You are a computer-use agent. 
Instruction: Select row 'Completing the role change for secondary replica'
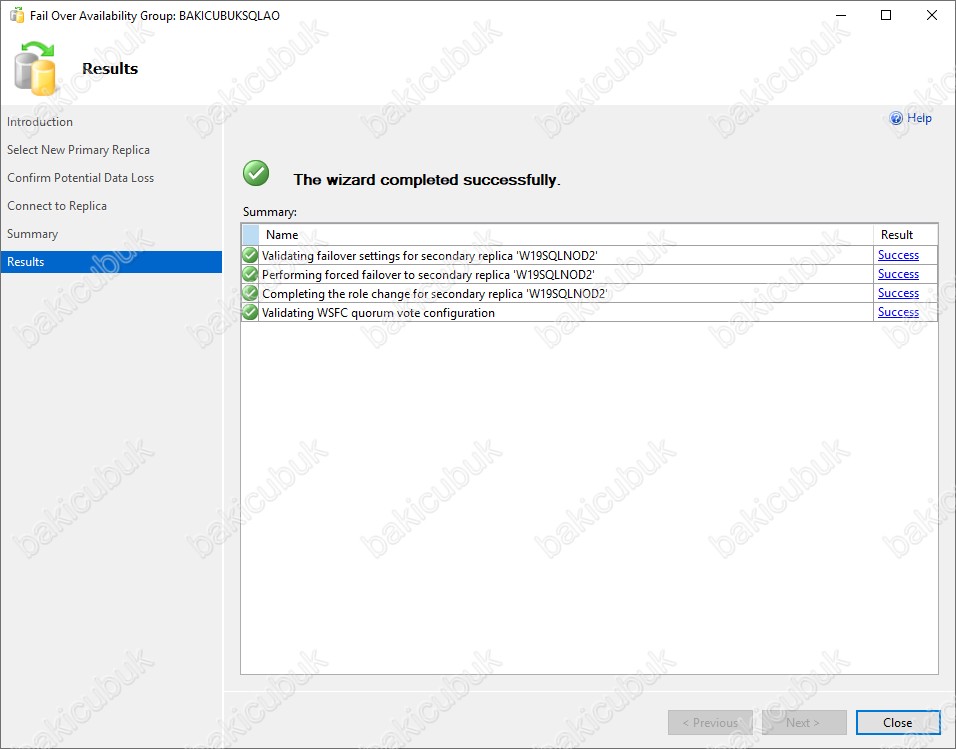coord(589,293)
